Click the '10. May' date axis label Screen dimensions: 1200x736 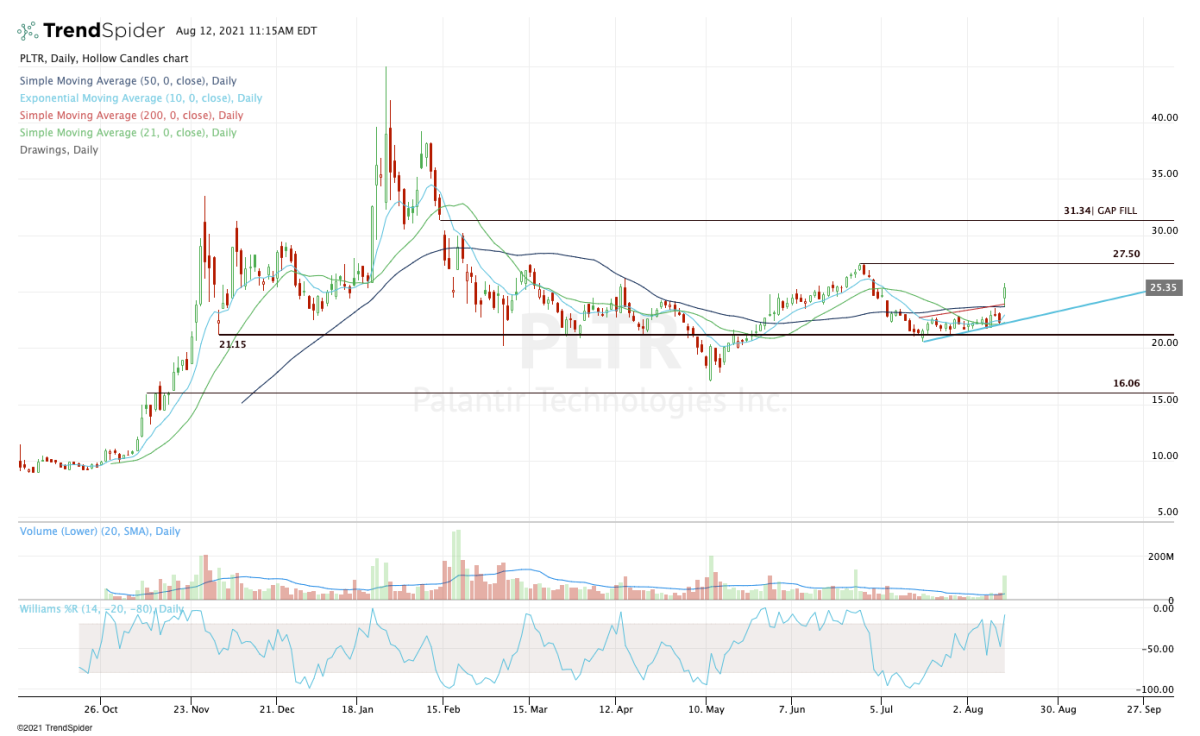point(705,708)
